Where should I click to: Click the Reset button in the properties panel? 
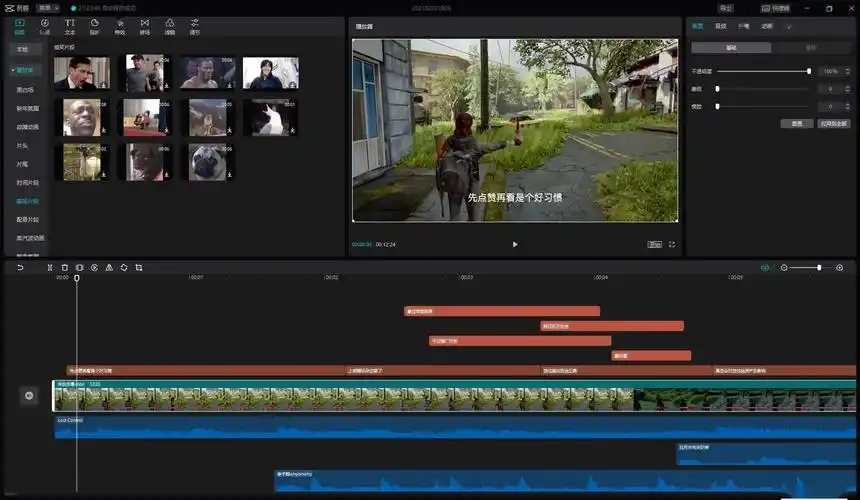797,123
